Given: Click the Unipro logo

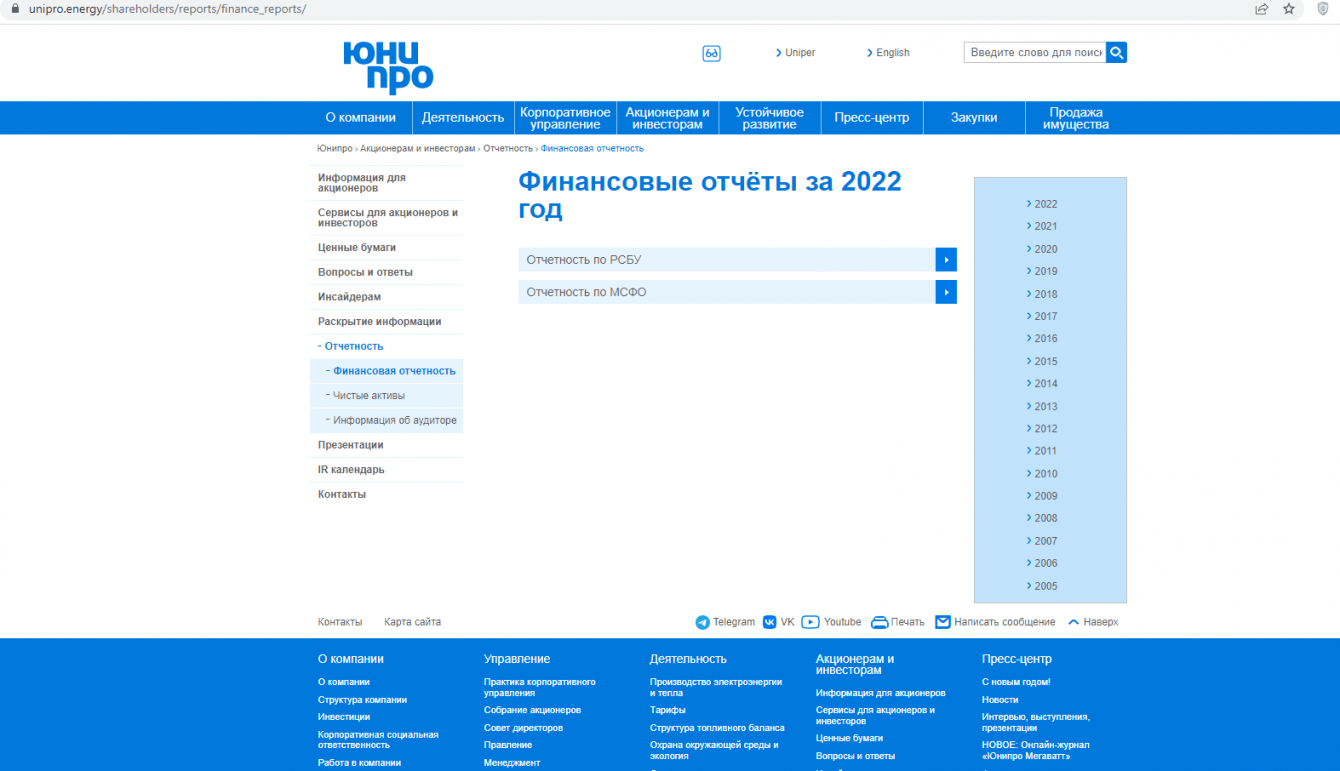Looking at the screenshot, I should 388,68.
